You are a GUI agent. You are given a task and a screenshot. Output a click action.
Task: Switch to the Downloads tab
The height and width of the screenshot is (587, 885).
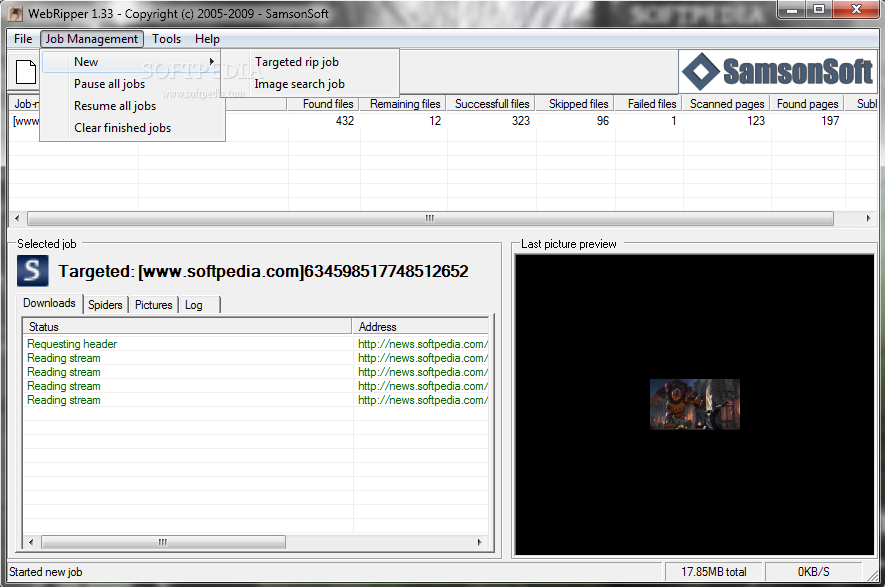click(x=49, y=303)
